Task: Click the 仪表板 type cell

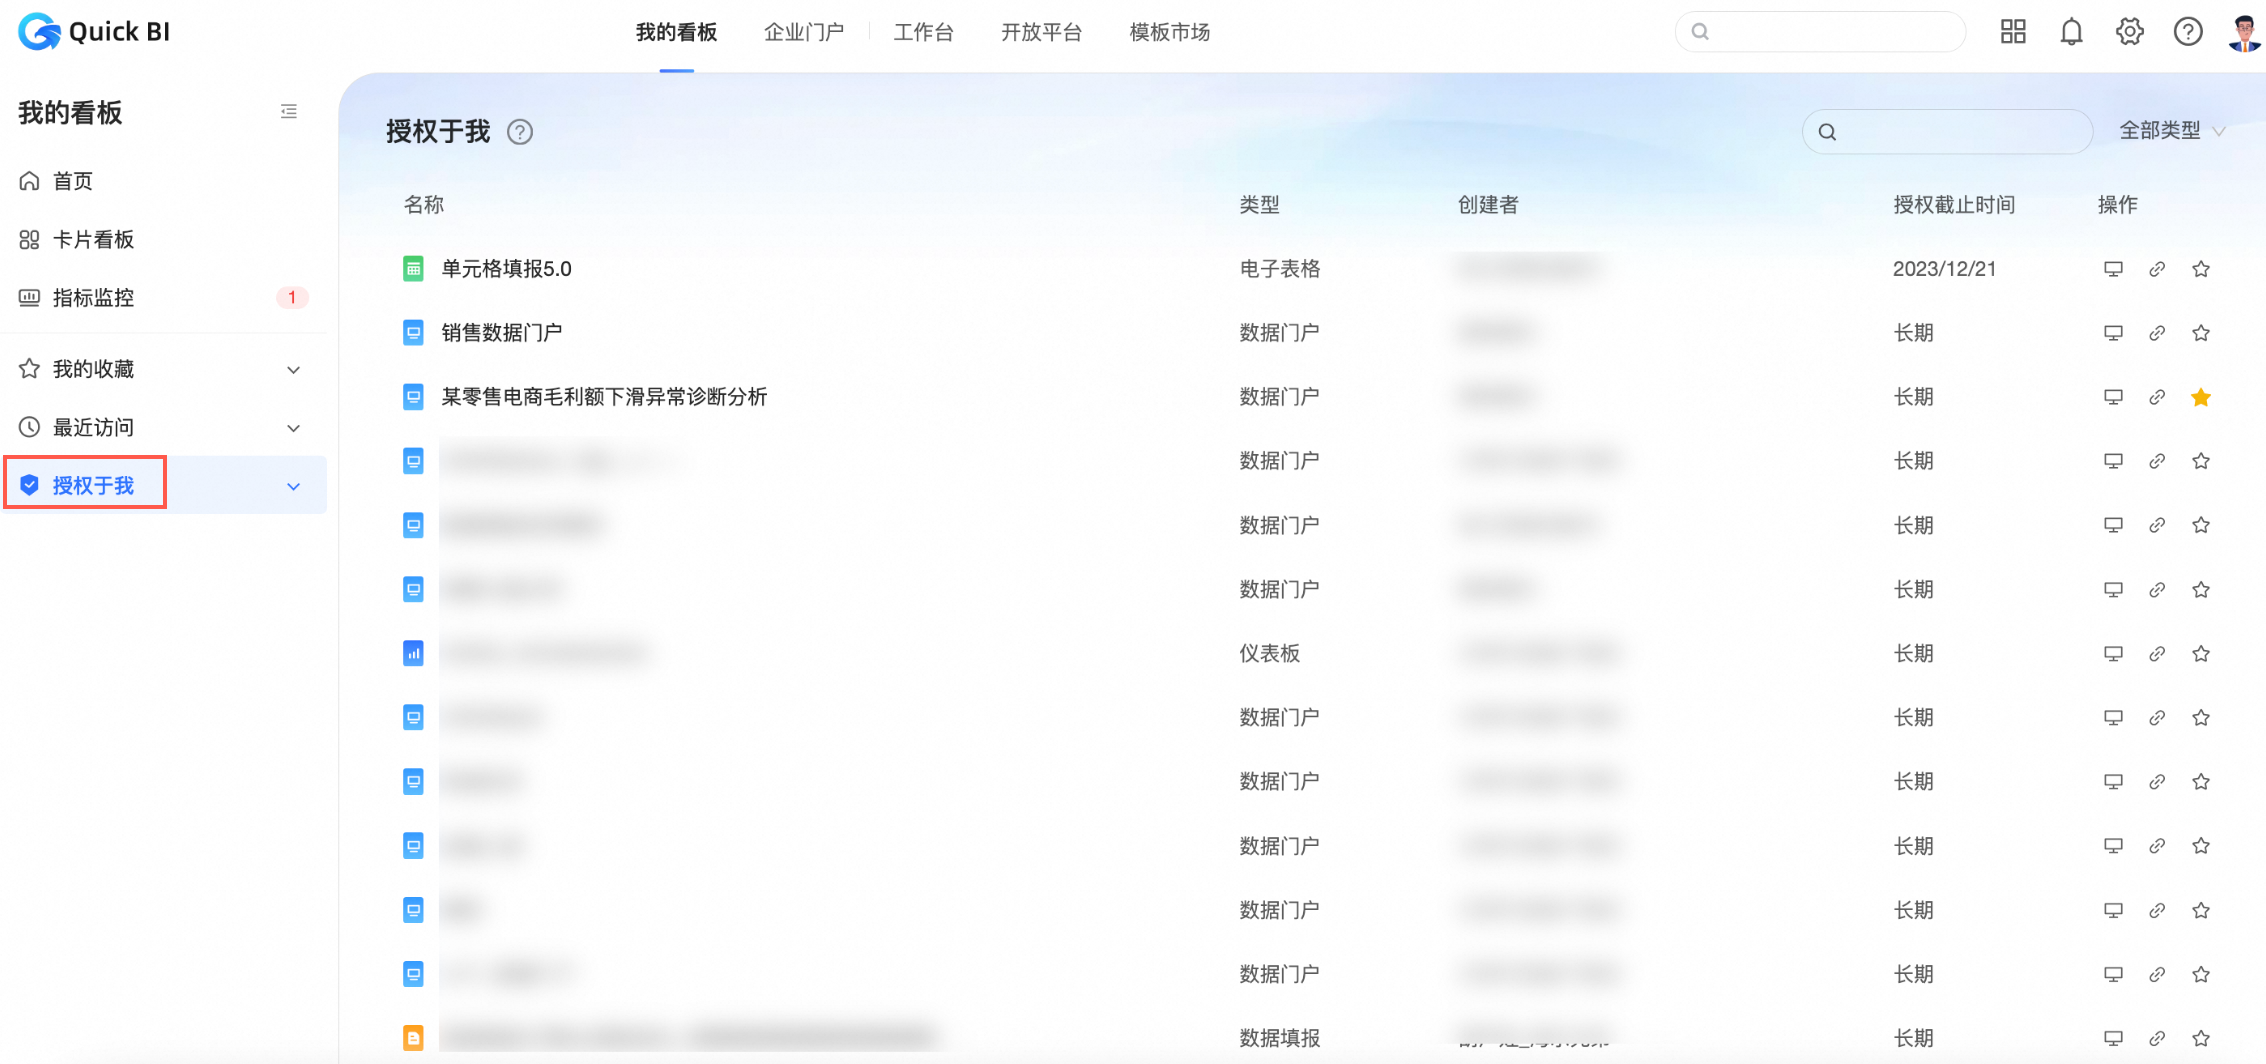Action: click(1270, 654)
